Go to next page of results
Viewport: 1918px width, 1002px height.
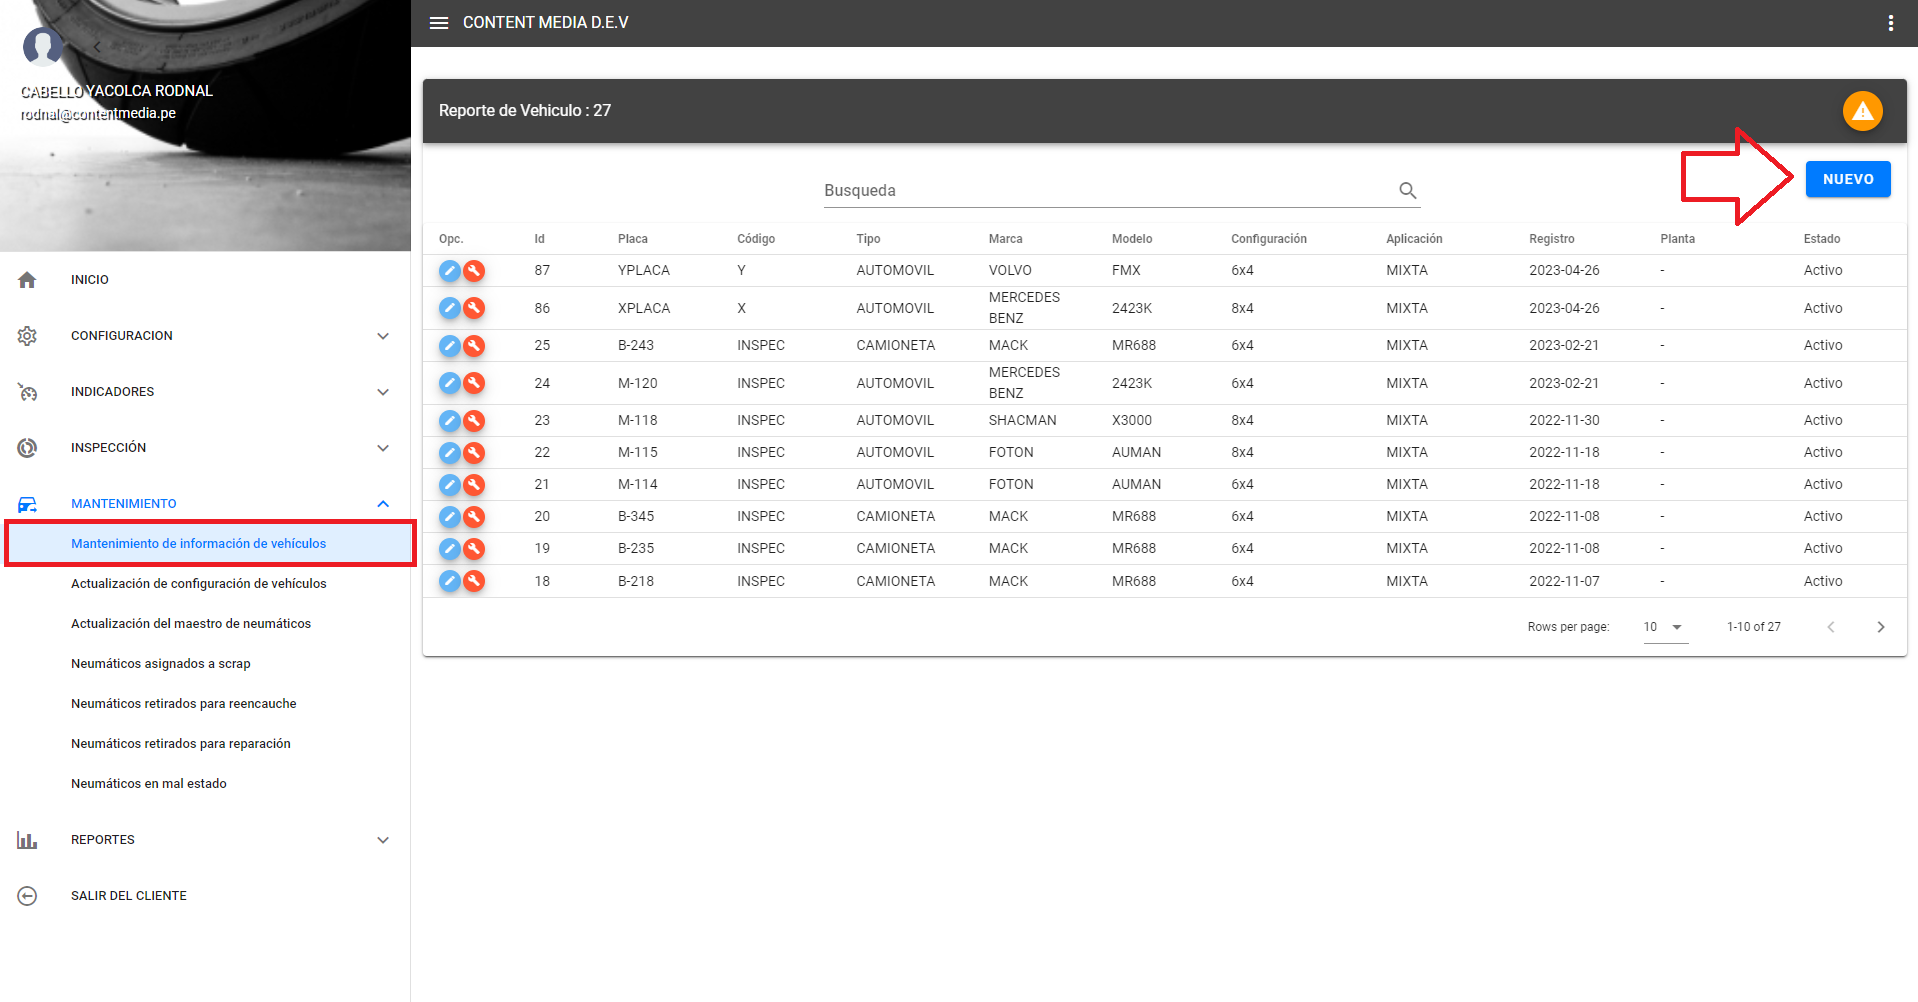[1880, 627]
